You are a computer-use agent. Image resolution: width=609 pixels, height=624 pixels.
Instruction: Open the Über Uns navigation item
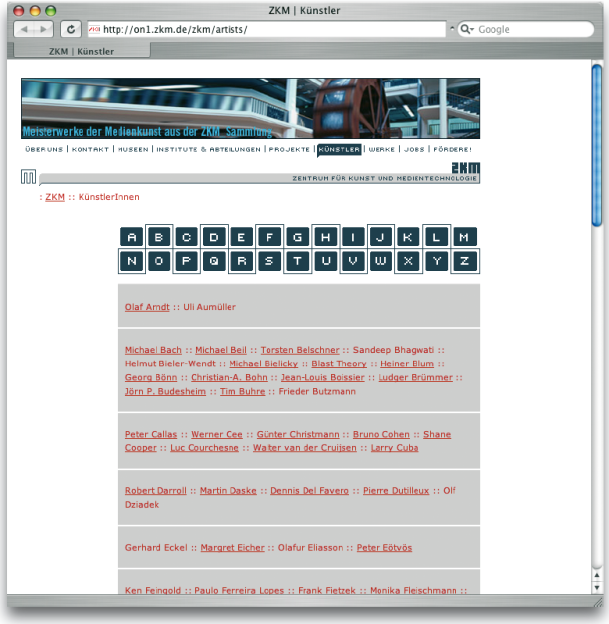44,149
